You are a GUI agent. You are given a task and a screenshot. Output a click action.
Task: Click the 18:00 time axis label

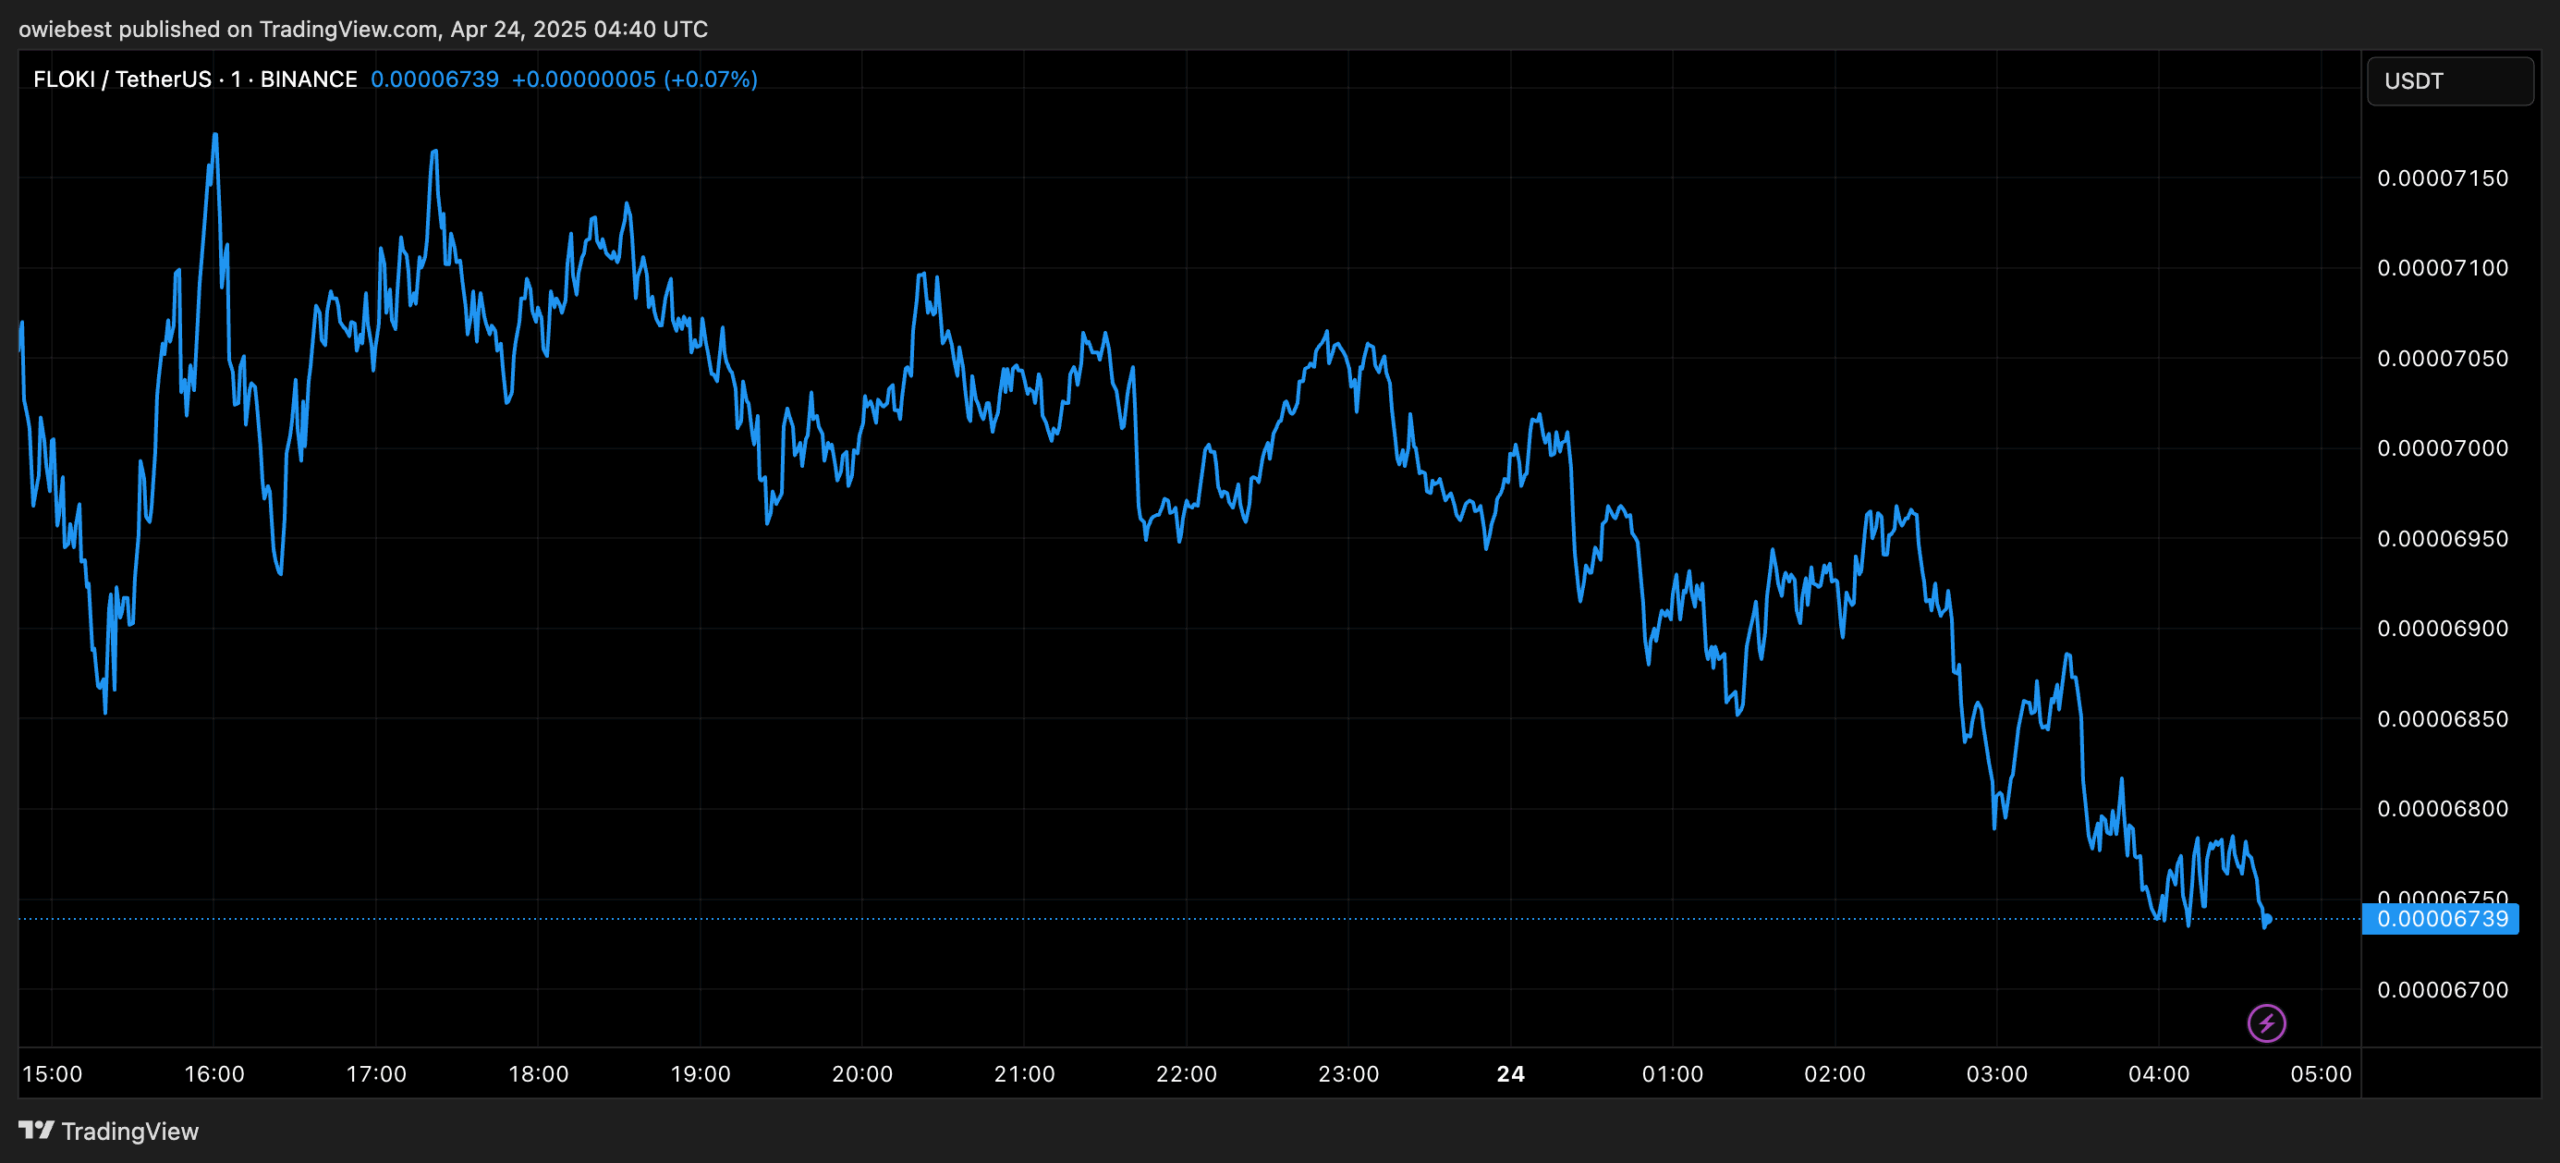538,1074
